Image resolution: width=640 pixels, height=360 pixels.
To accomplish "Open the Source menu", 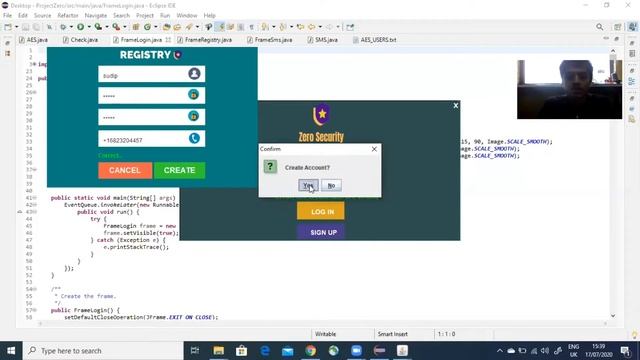I will pos(42,16).
